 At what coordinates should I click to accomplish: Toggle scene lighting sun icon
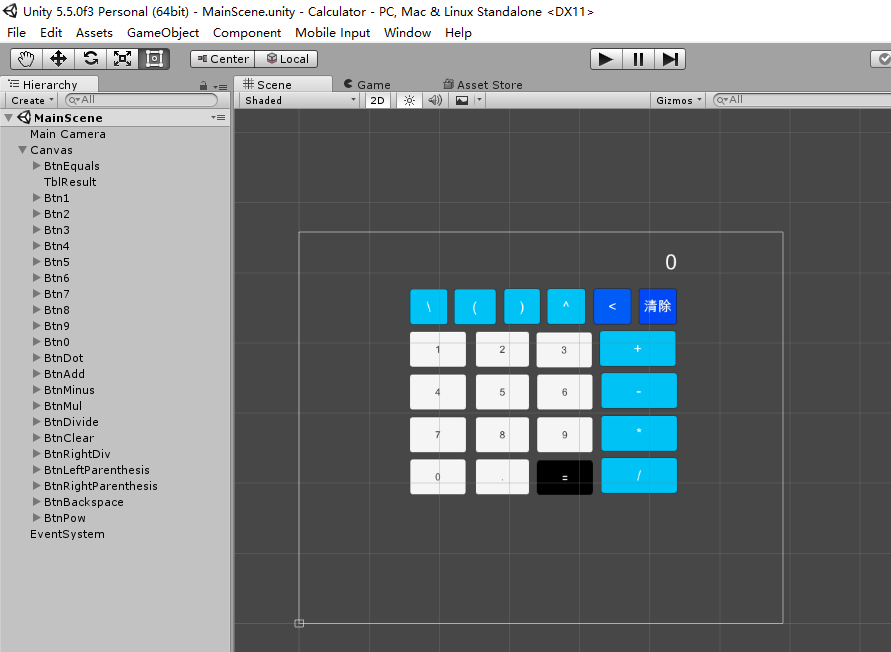pyautogui.click(x=409, y=101)
